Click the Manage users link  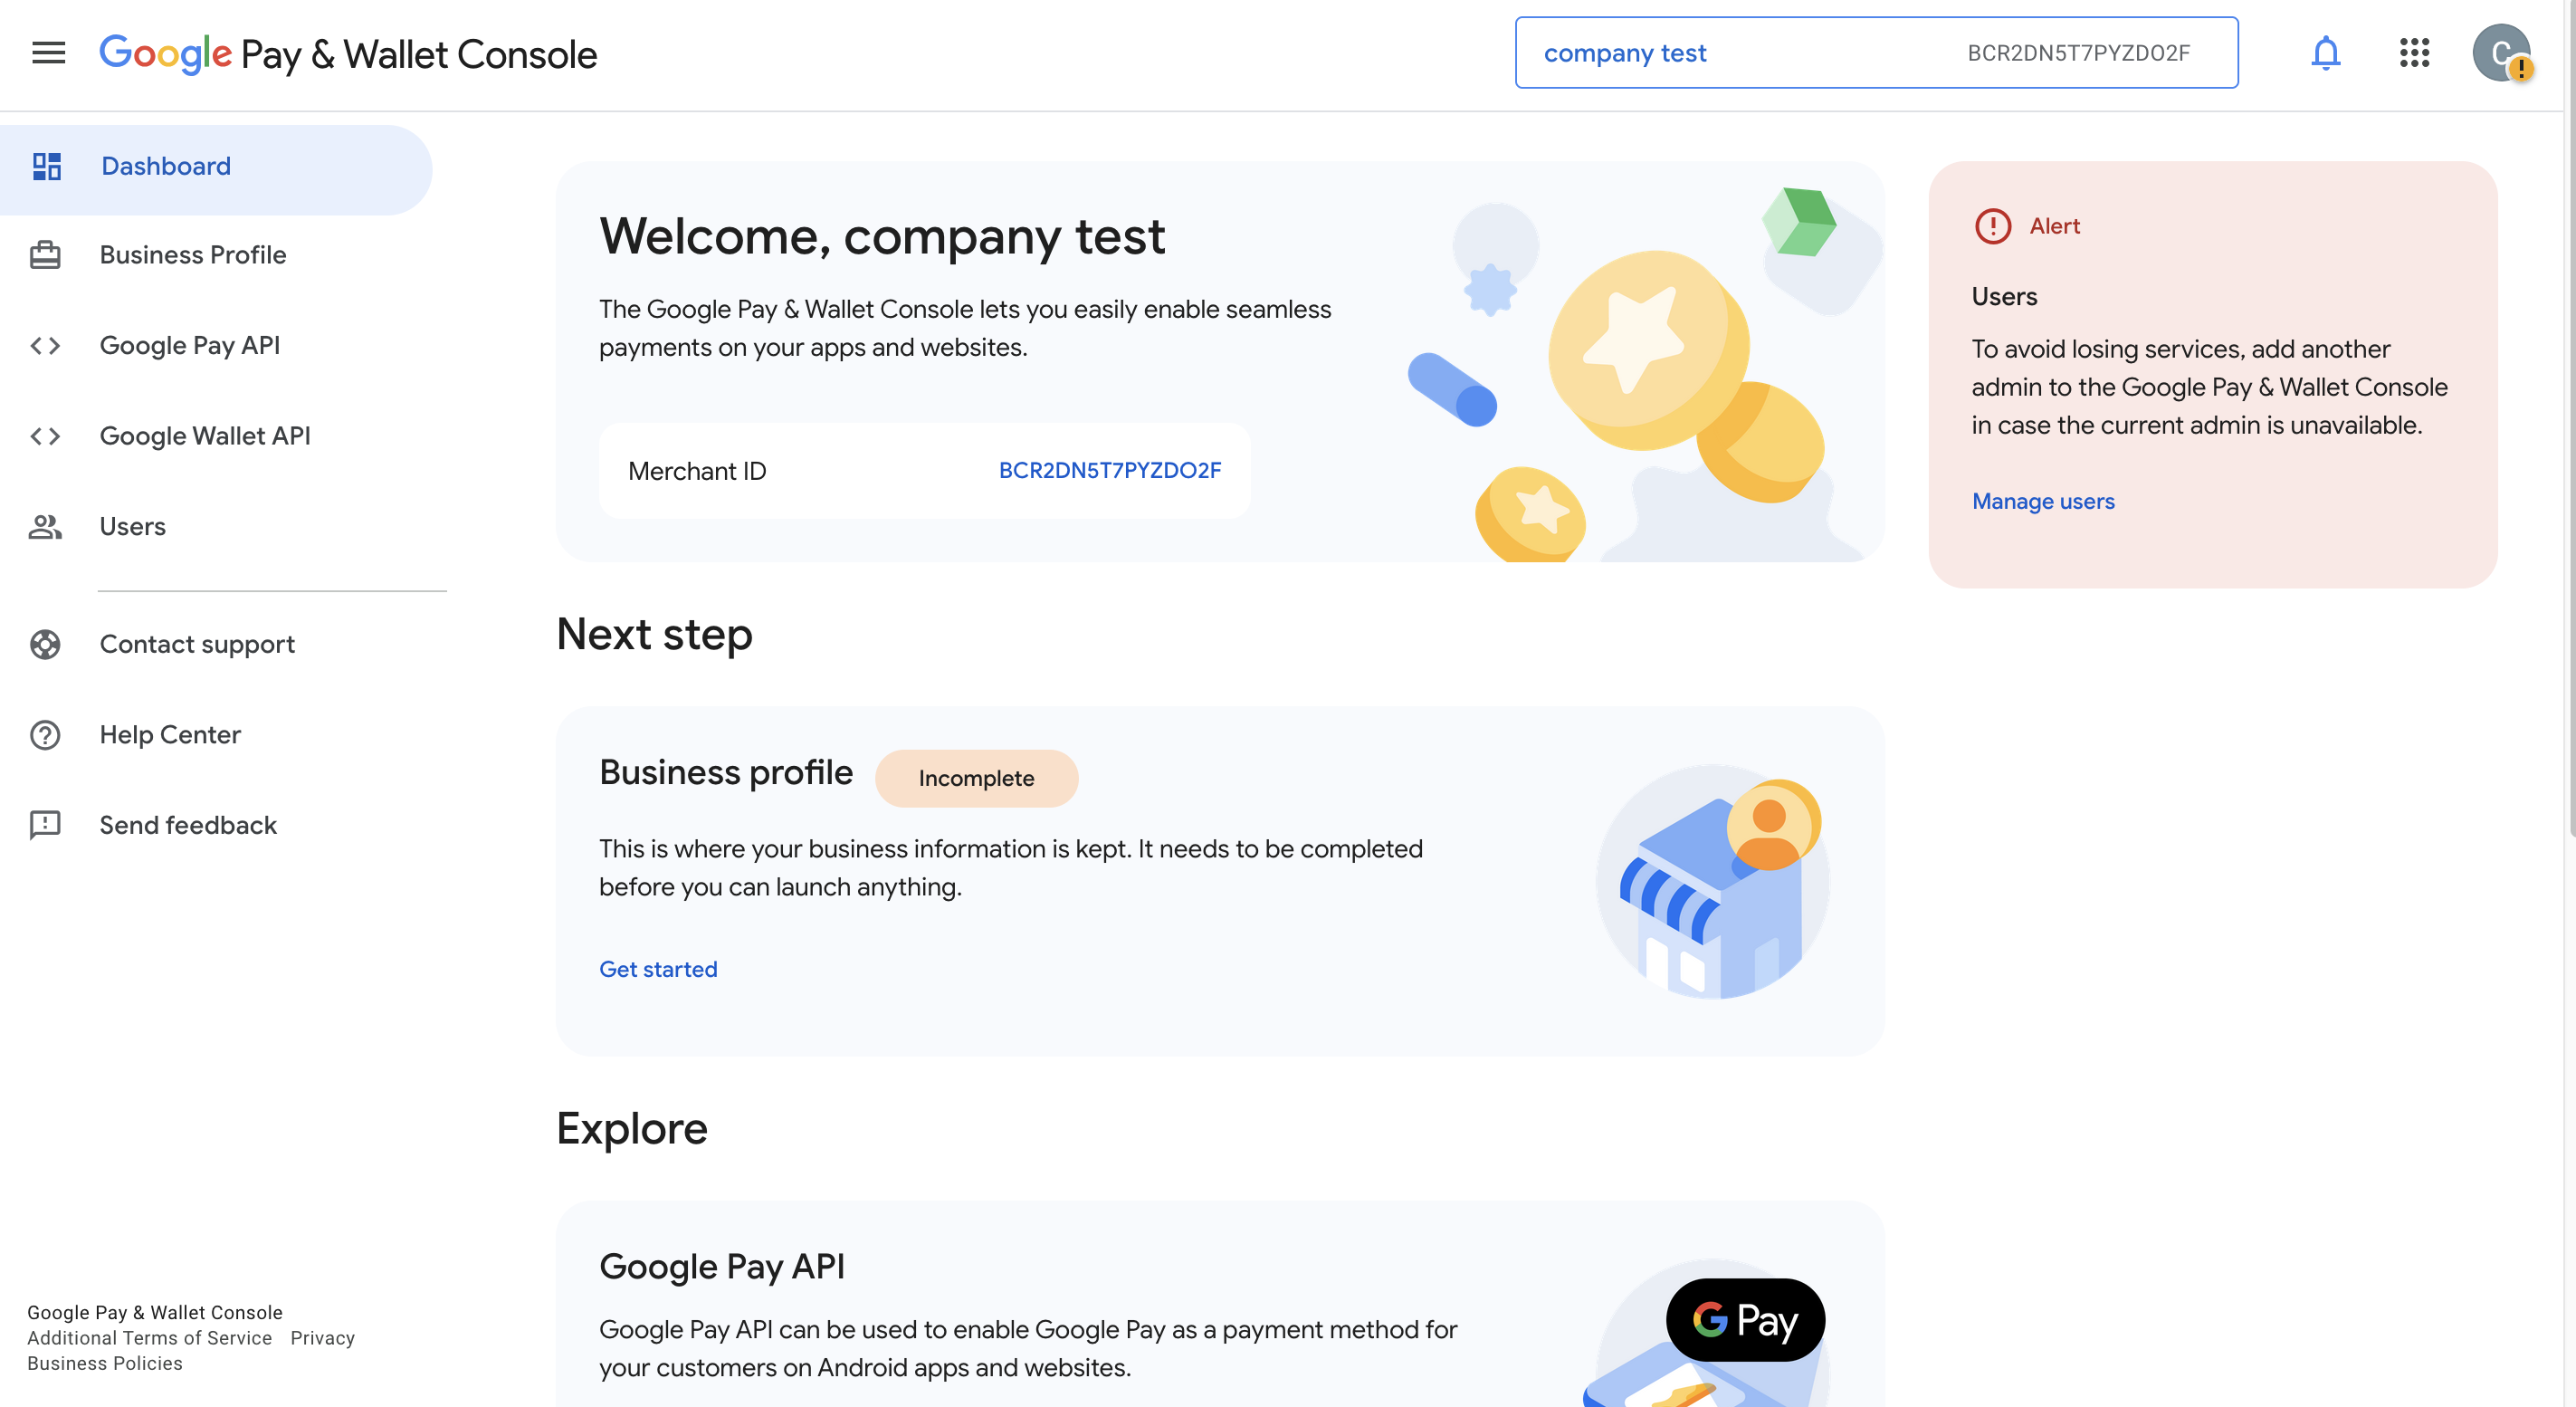pos(2043,501)
